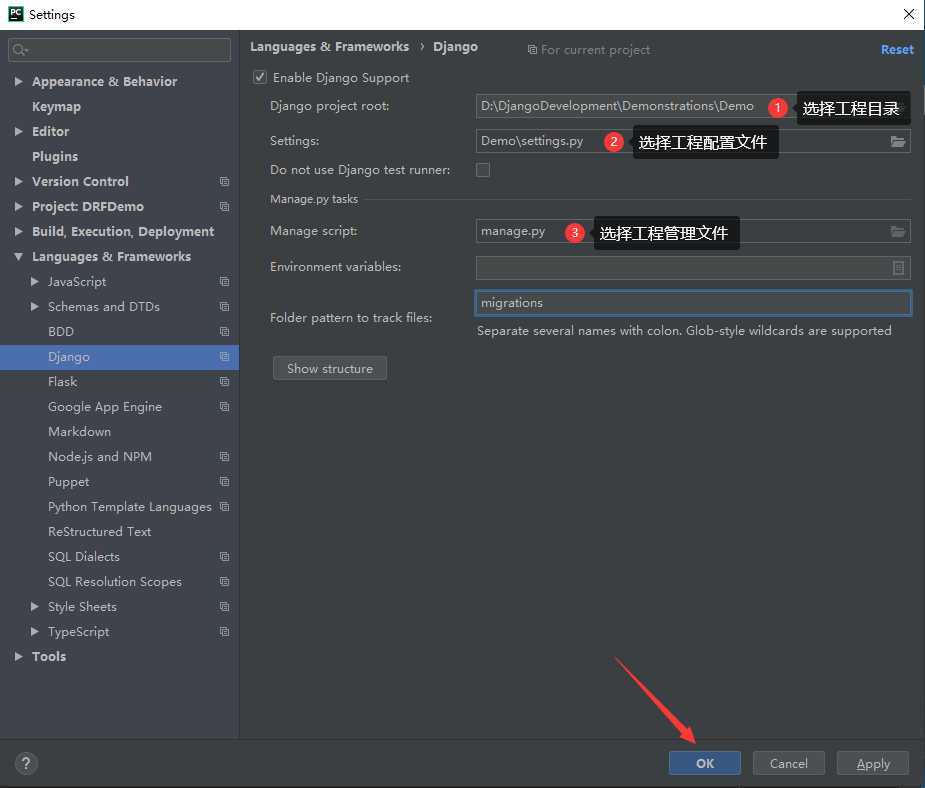Expand Build, Execution, Deployment arrow
Image resolution: width=925 pixels, height=788 pixels.
pos(18,231)
